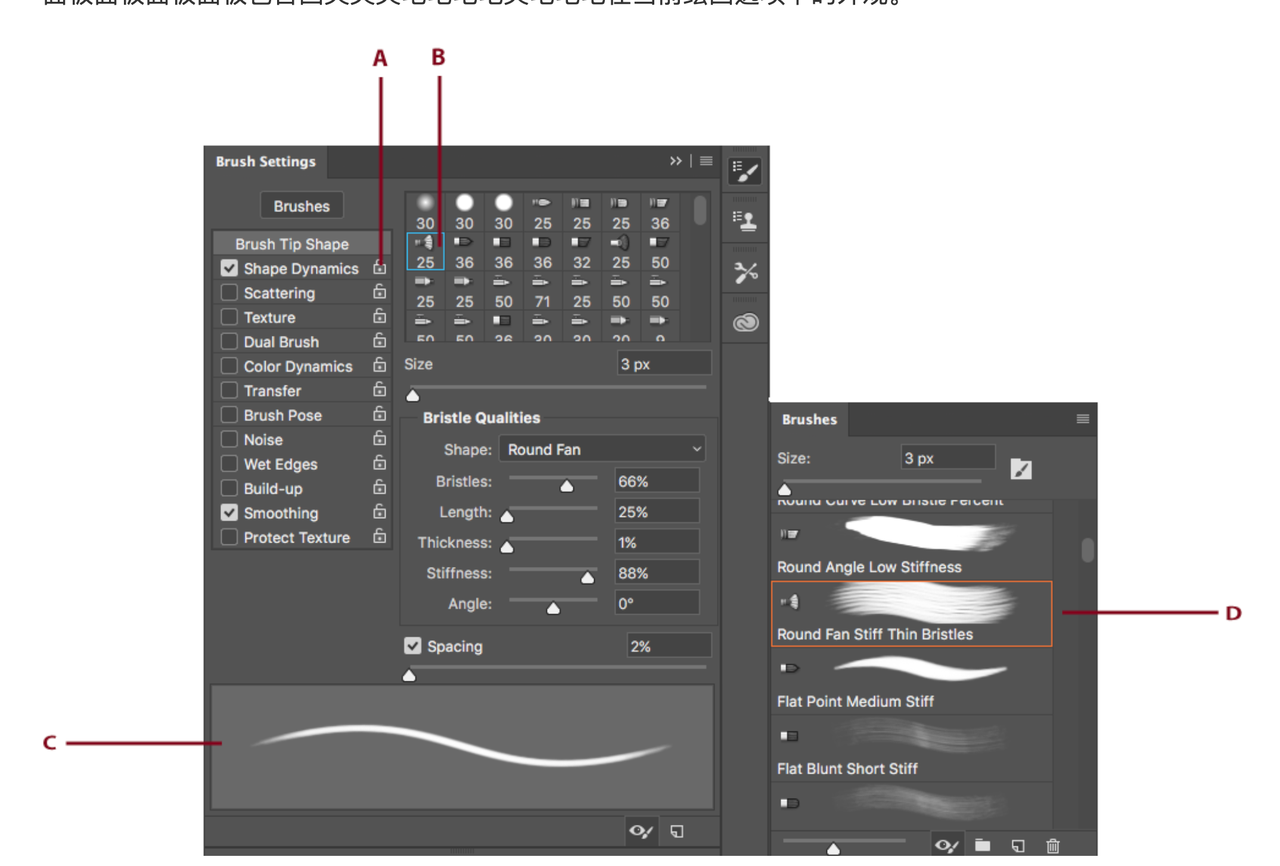Click the Brush Settings dock icon

745,171
